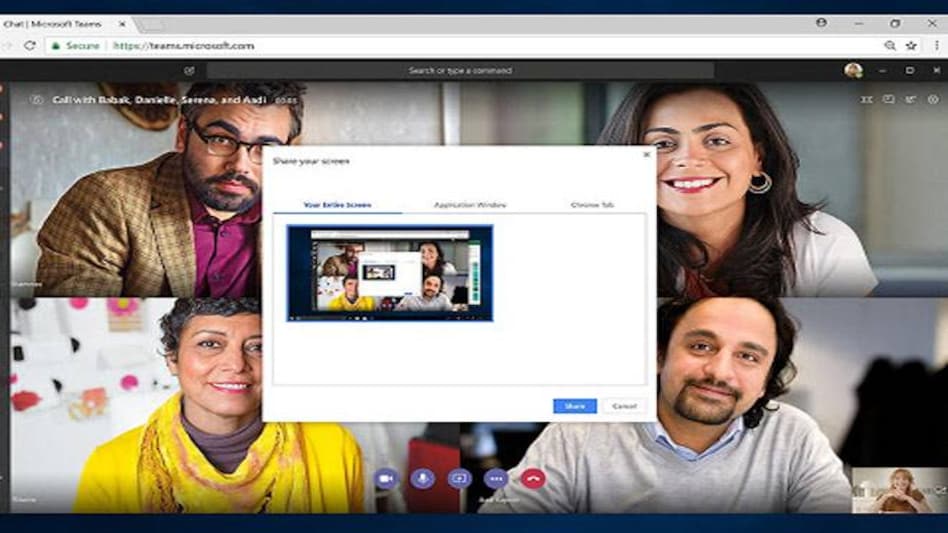This screenshot has width=948, height=533.
Task: Open the zoom magnifier icon in address bar
Action: 890,45
